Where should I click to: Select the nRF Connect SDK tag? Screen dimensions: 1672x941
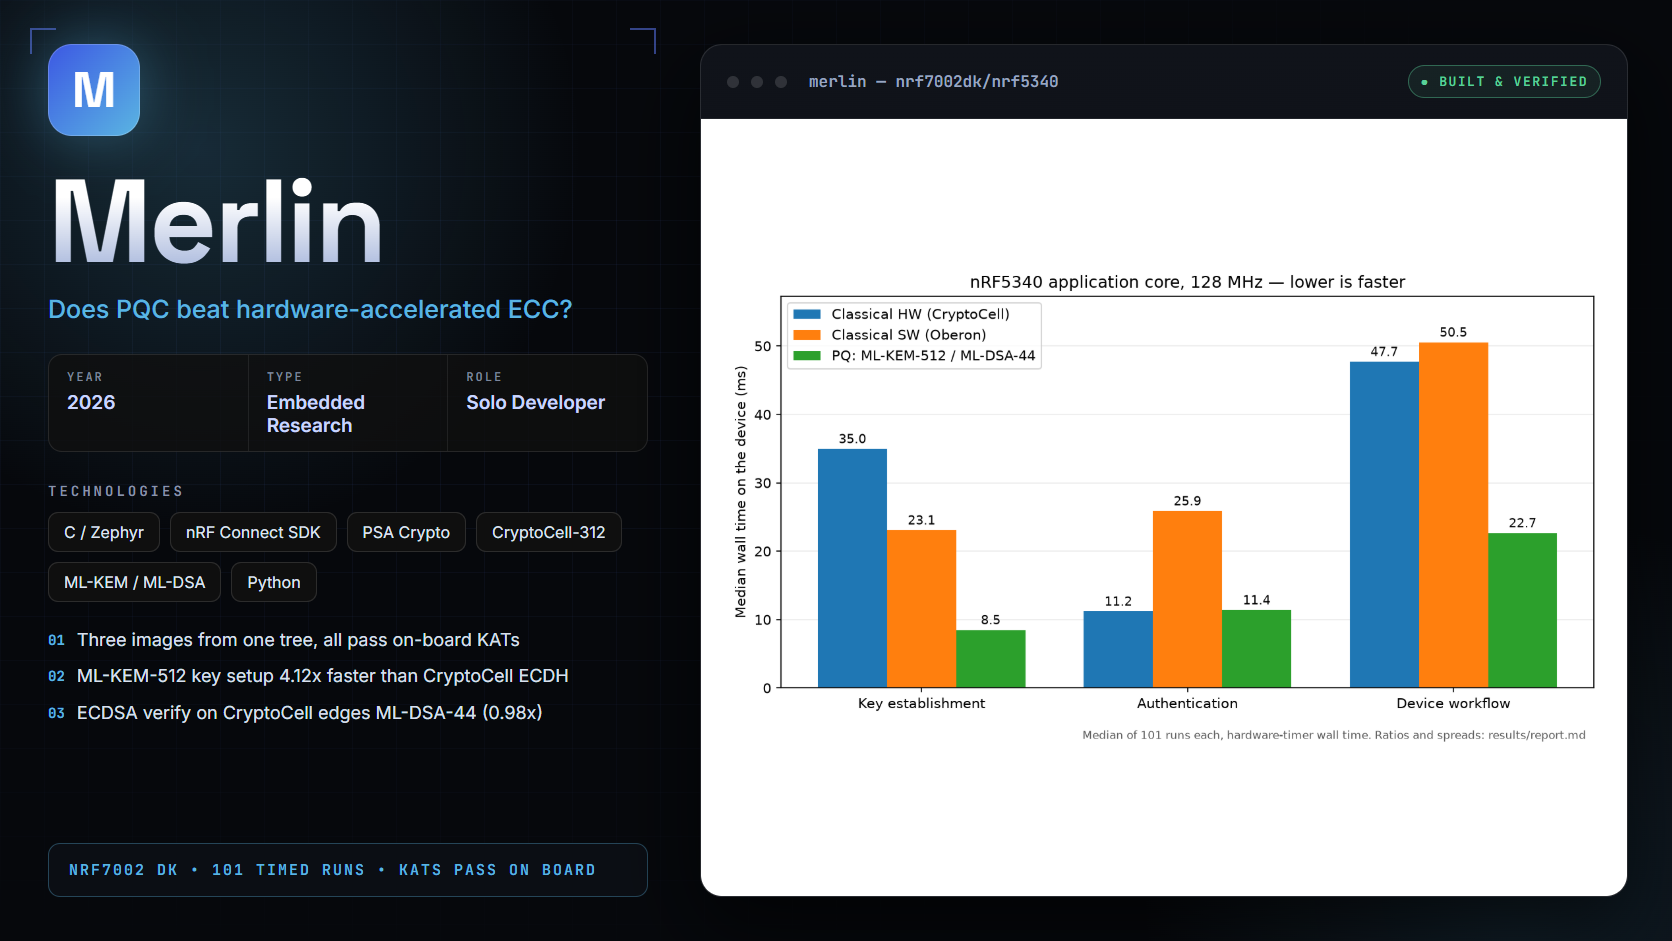pyautogui.click(x=253, y=532)
